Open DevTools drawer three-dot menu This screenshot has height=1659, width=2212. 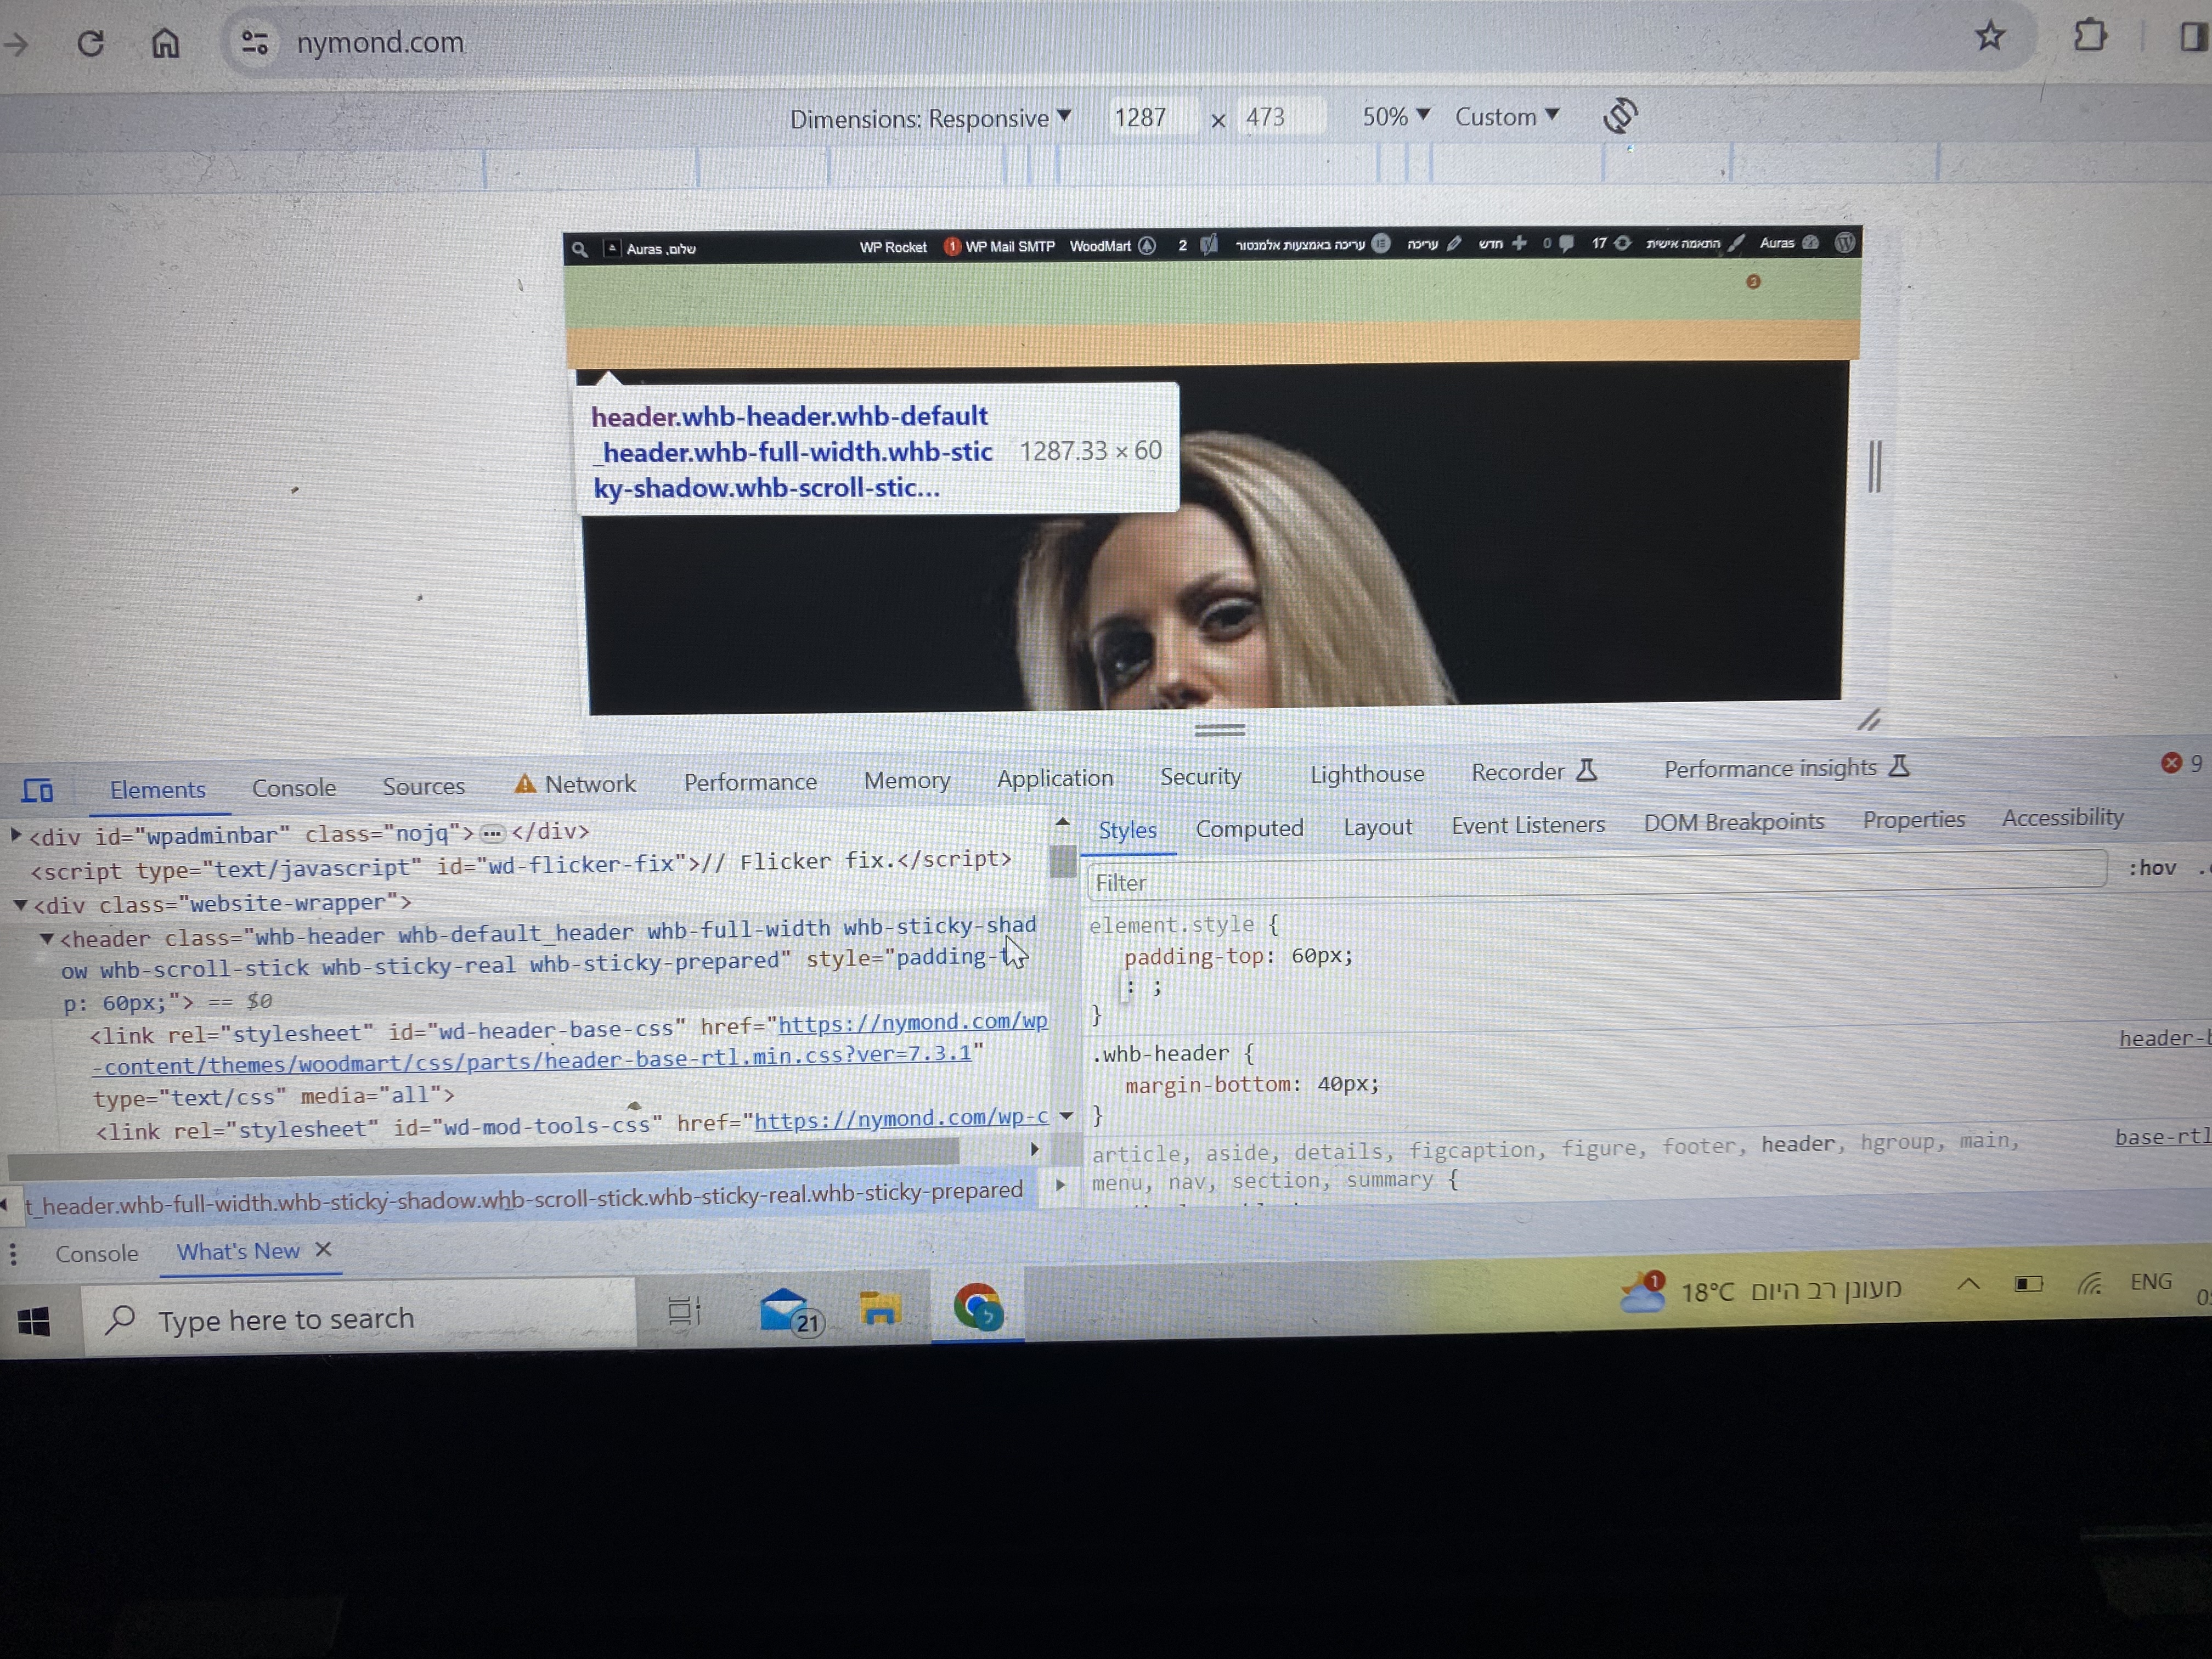pyautogui.click(x=13, y=1254)
